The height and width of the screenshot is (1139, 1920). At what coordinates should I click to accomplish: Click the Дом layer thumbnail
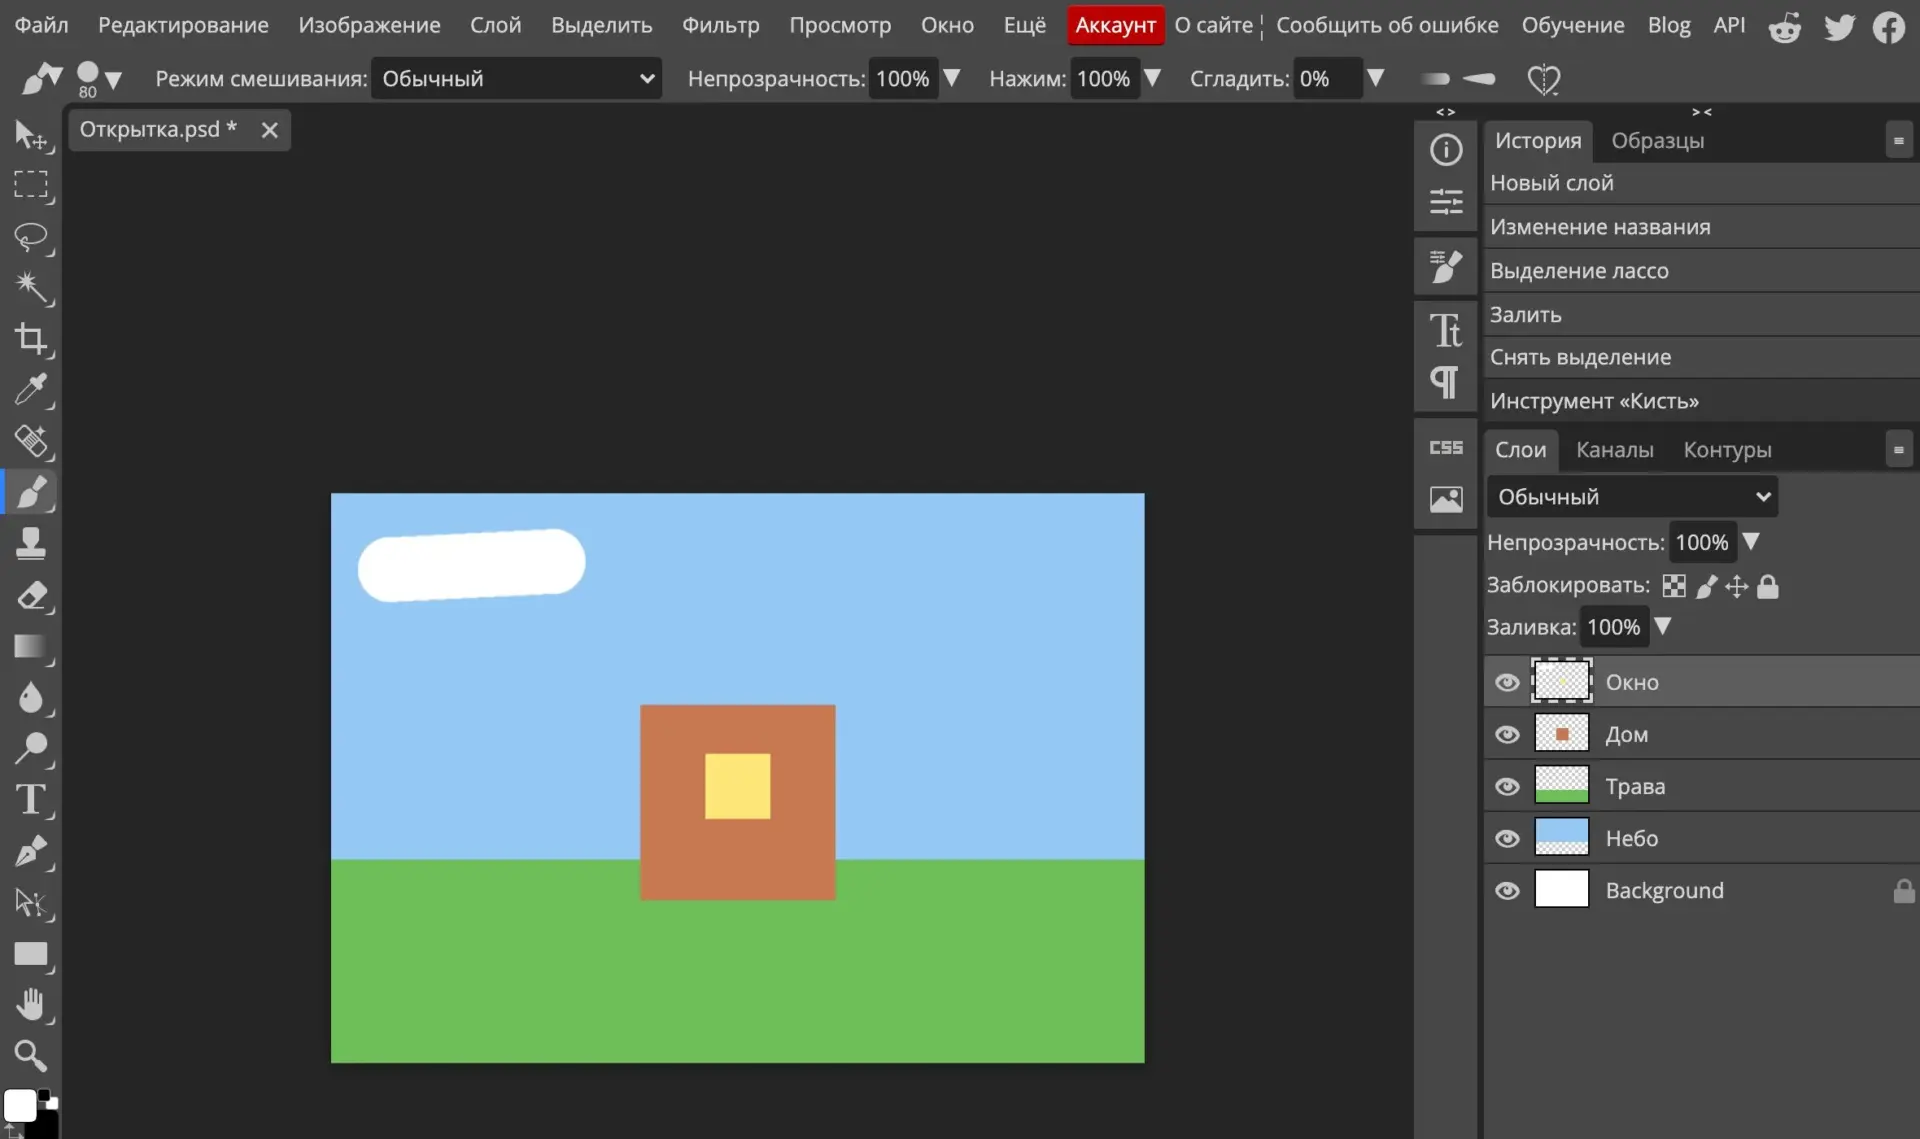pyautogui.click(x=1561, y=734)
